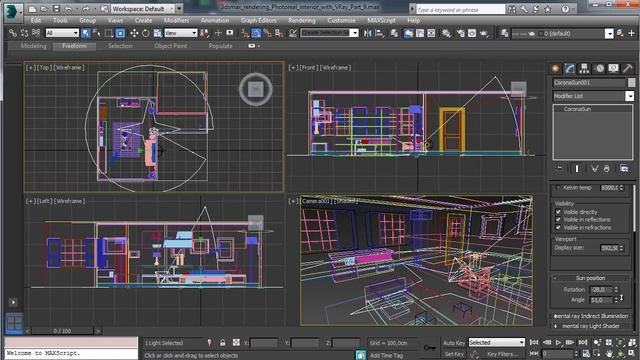Open the Hierarchy command panel tab

[x=584, y=68]
